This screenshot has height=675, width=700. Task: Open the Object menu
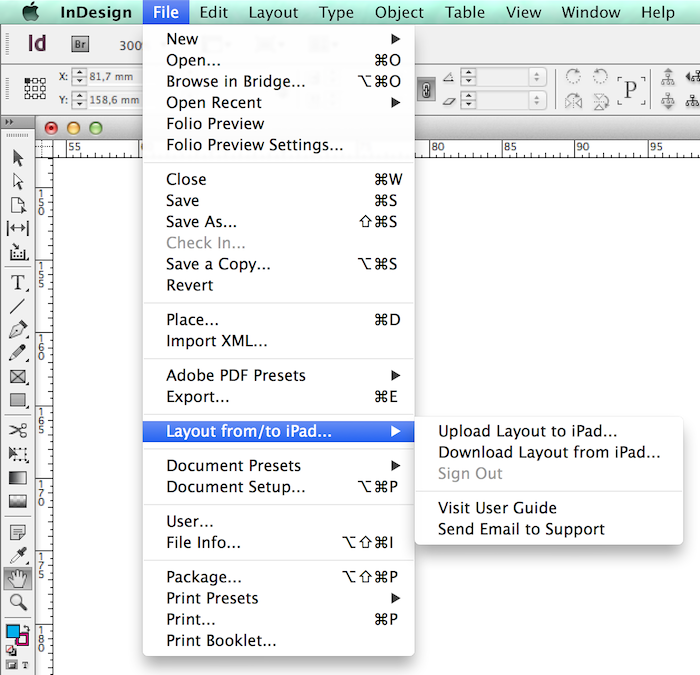pos(399,12)
